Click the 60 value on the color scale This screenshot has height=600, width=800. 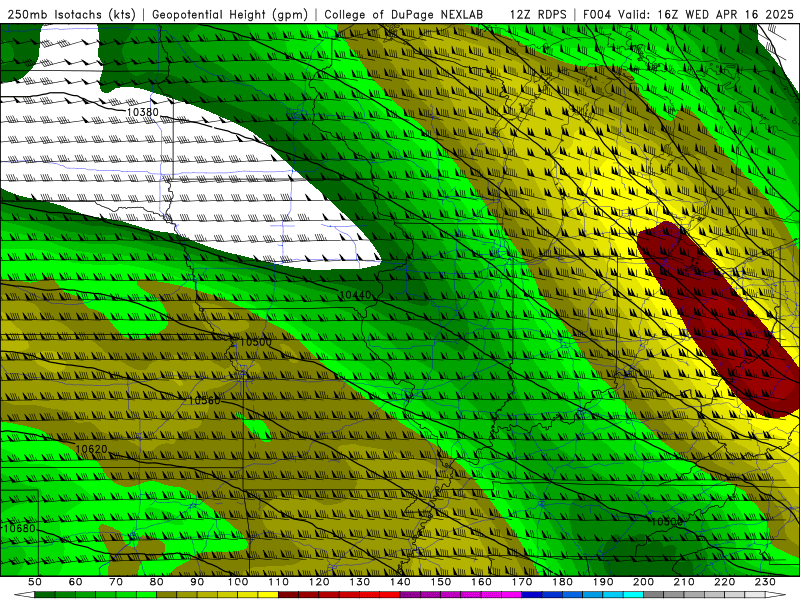[x=75, y=582]
